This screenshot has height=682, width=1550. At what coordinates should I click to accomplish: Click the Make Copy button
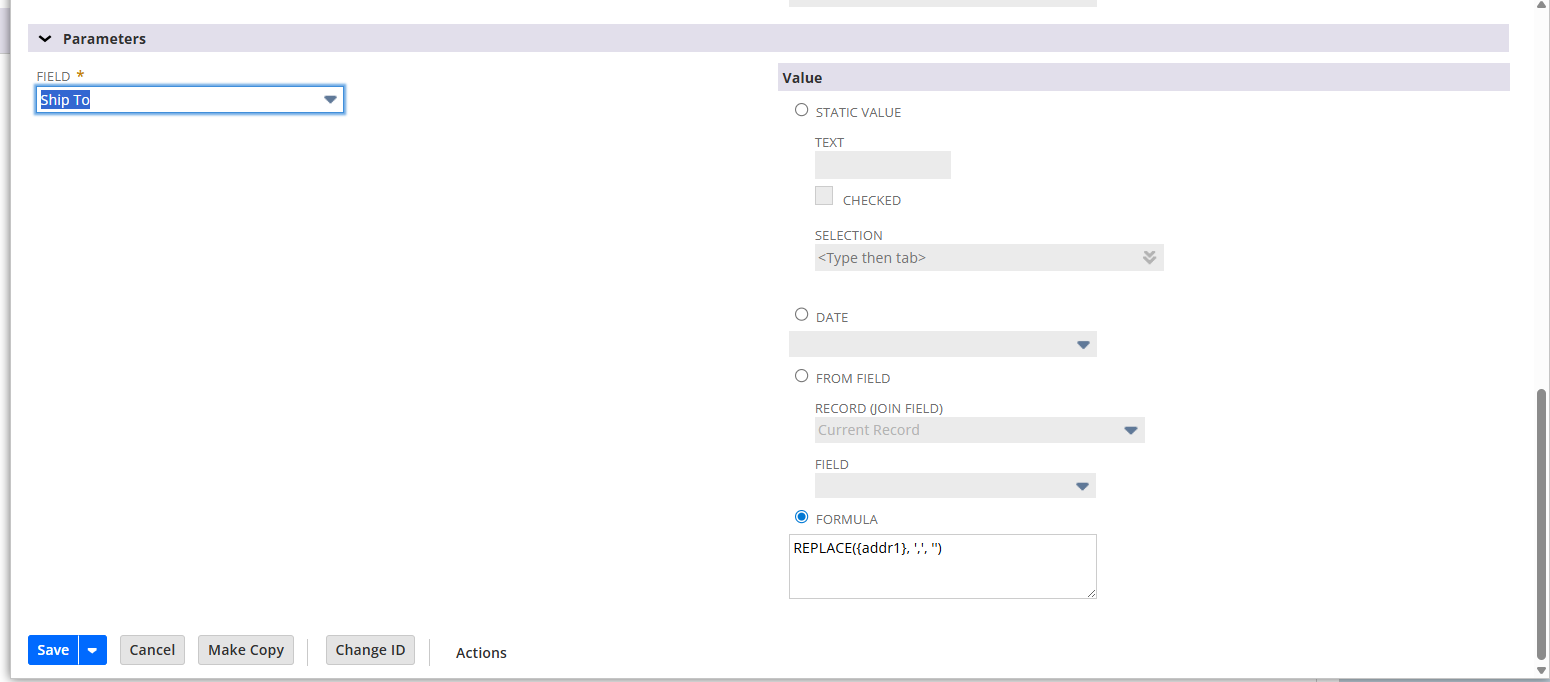point(246,650)
